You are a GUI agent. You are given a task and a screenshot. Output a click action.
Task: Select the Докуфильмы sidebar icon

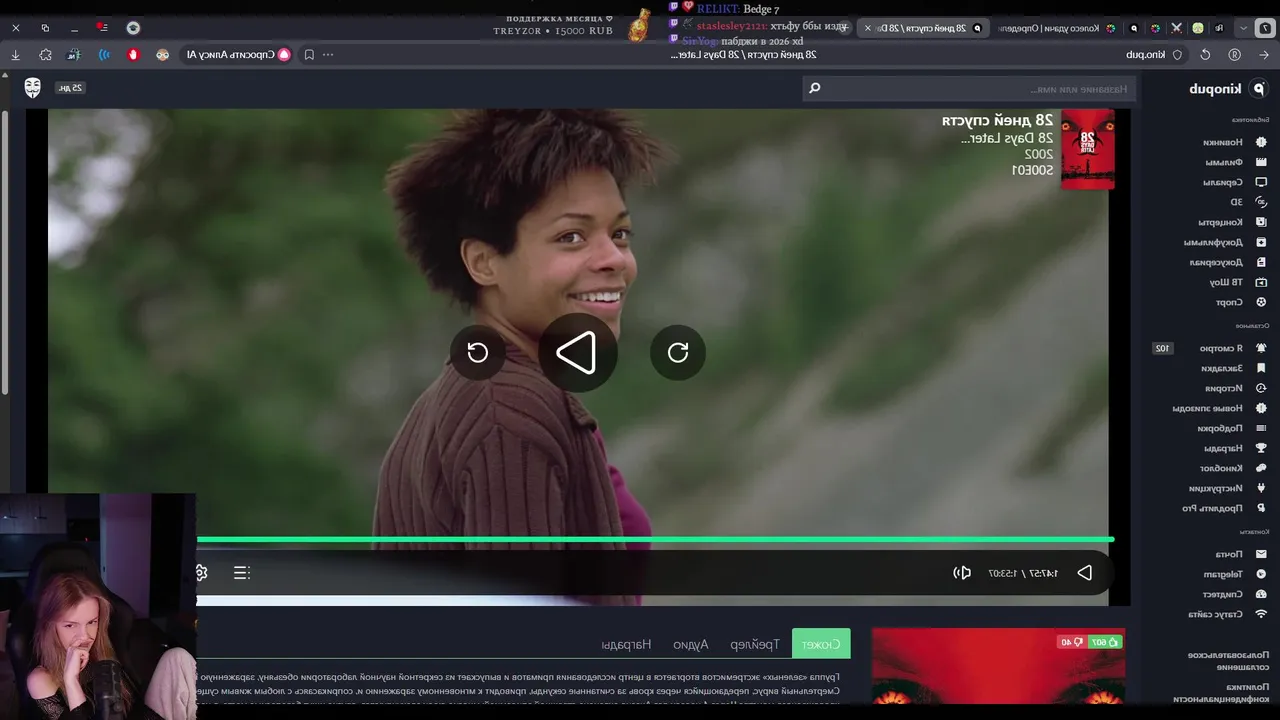tap(1261, 242)
